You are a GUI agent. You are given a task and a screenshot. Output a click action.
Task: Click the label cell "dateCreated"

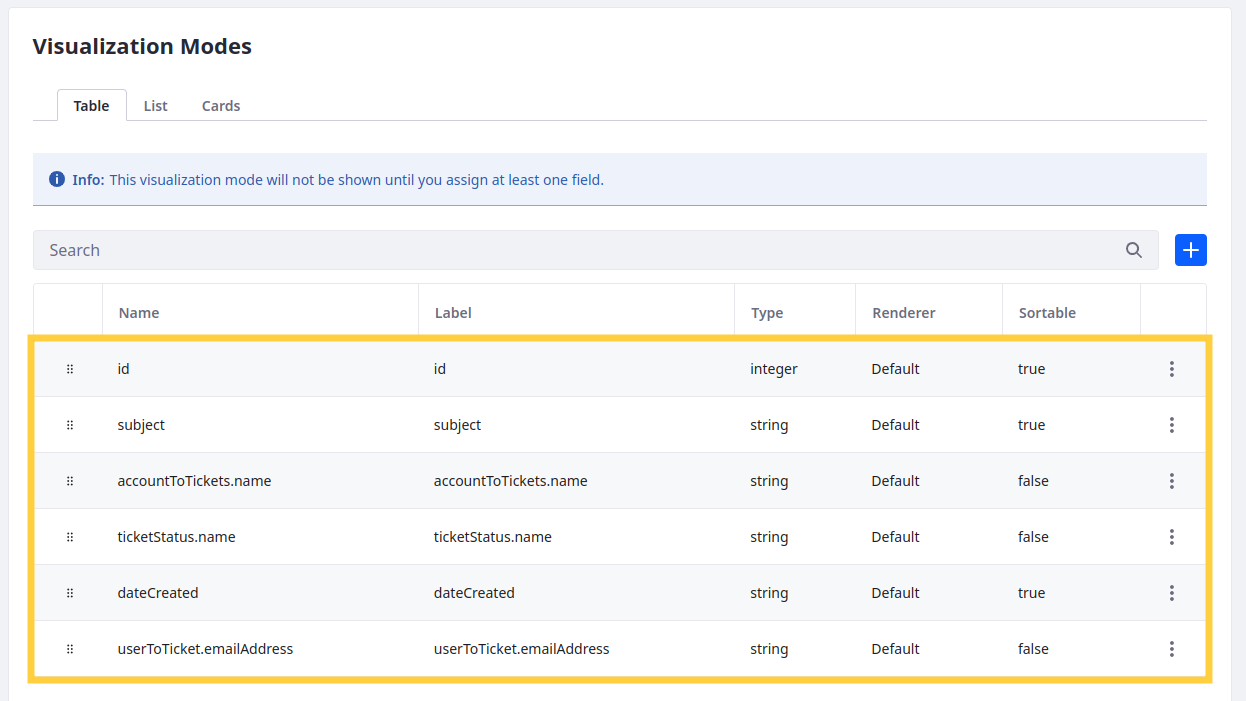[474, 593]
